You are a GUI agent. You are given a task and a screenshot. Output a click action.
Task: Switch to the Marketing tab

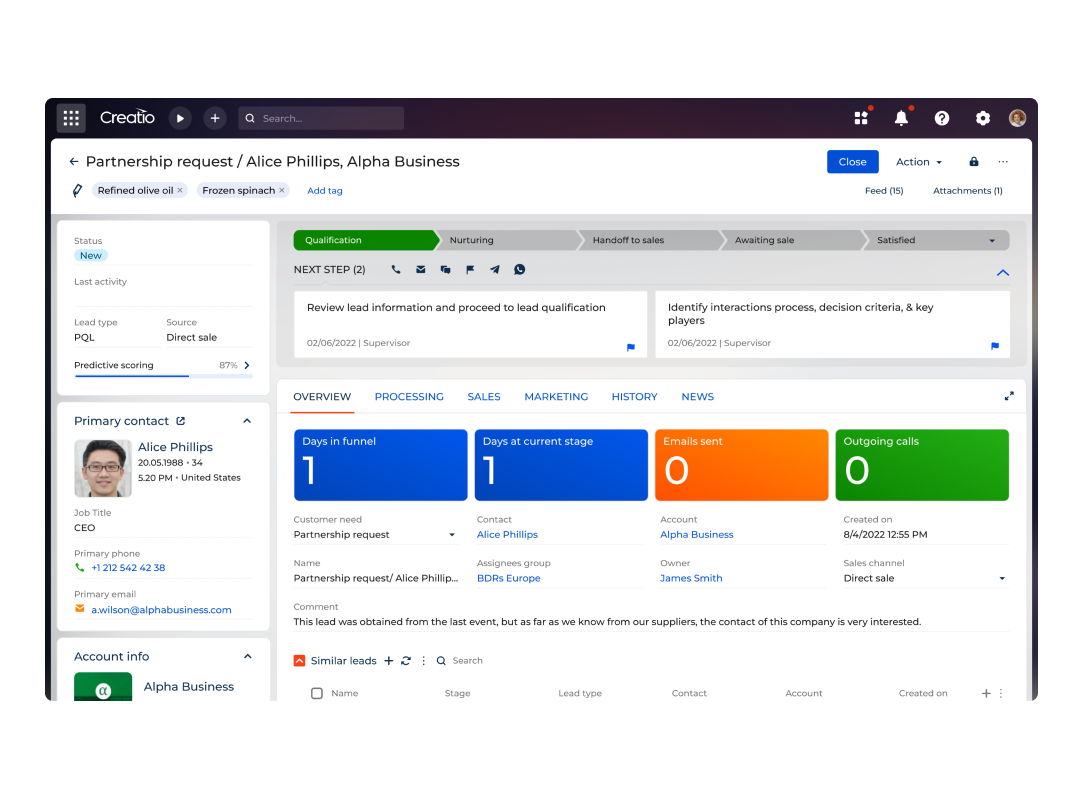pos(556,396)
